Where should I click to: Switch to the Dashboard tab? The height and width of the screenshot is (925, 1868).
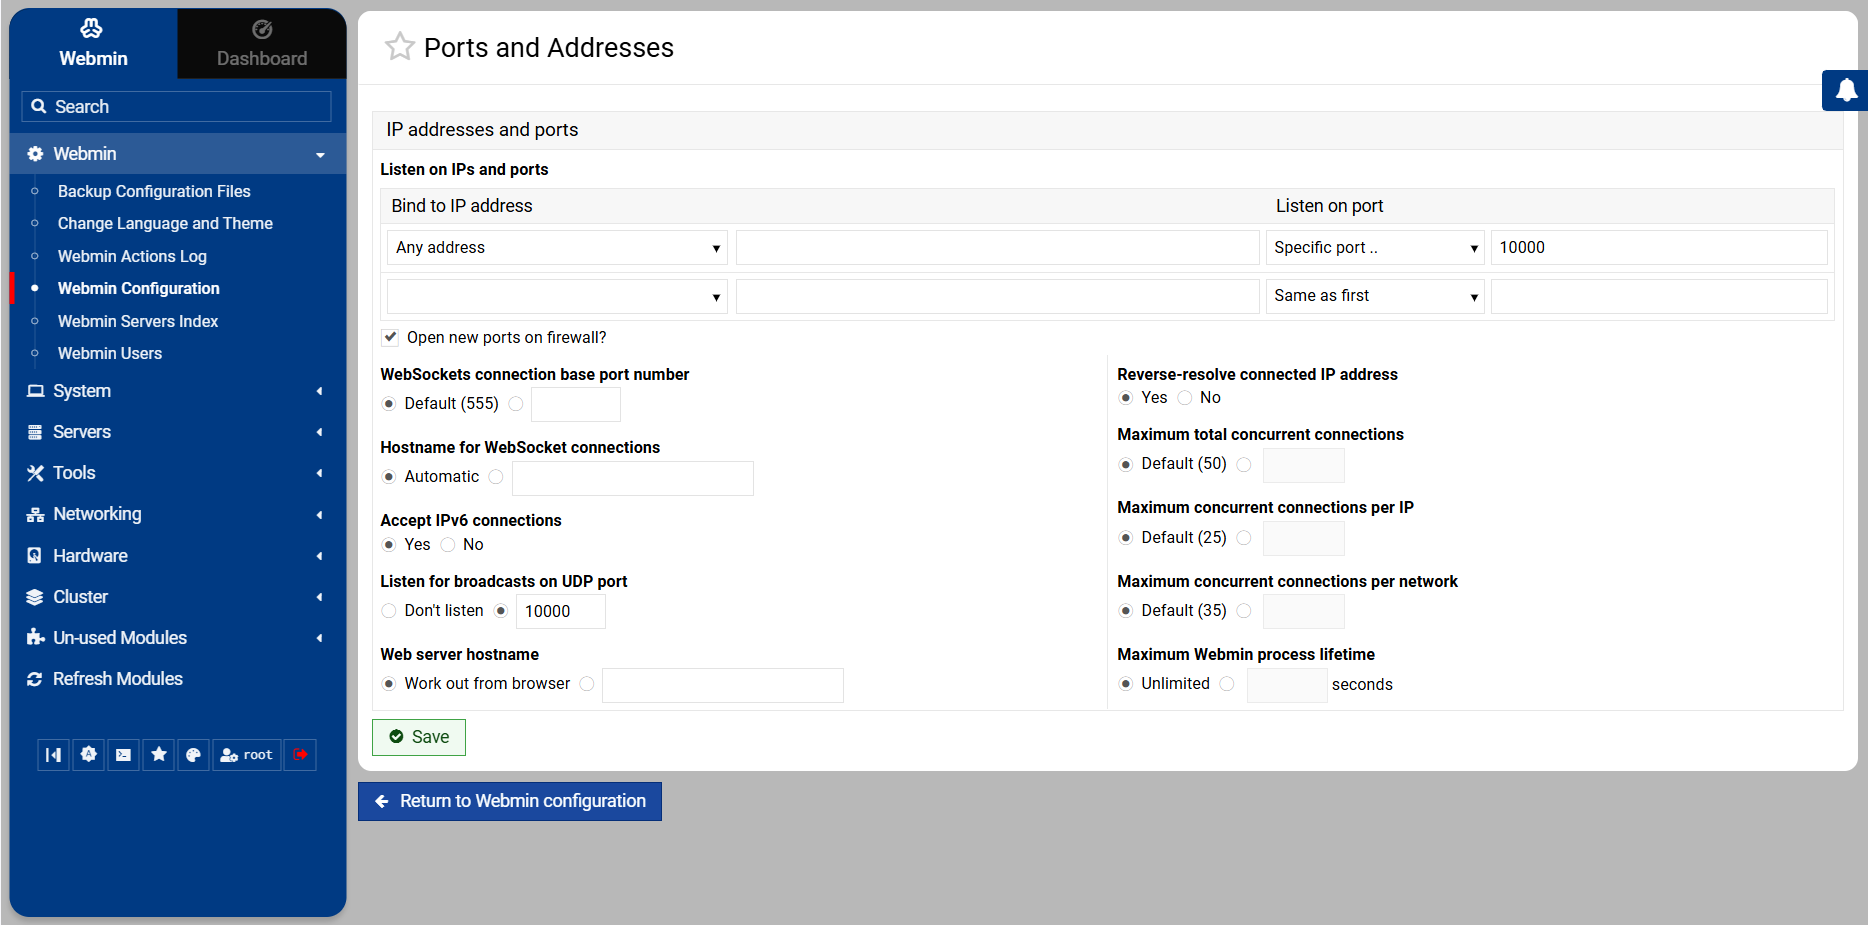[262, 44]
